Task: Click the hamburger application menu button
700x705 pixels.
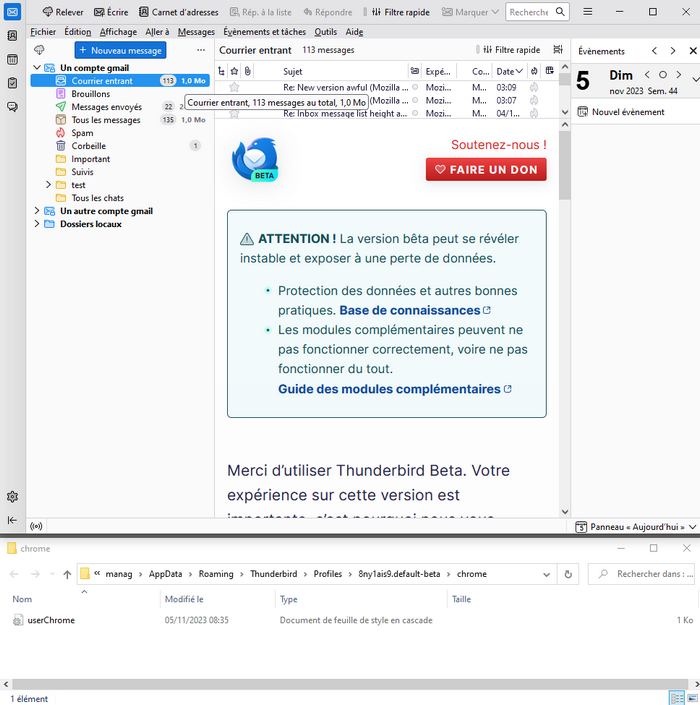Action: (x=587, y=12)
